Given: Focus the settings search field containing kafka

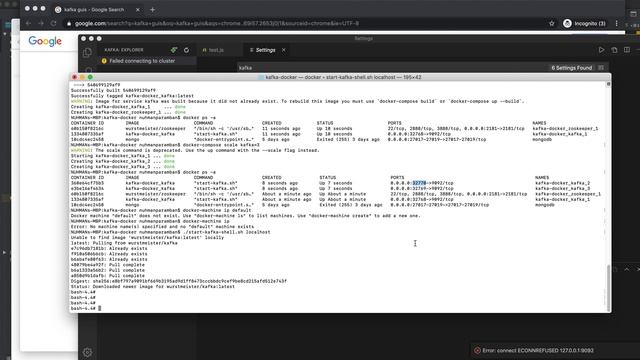Looking at the screenshot, I should tap(392, 68).
